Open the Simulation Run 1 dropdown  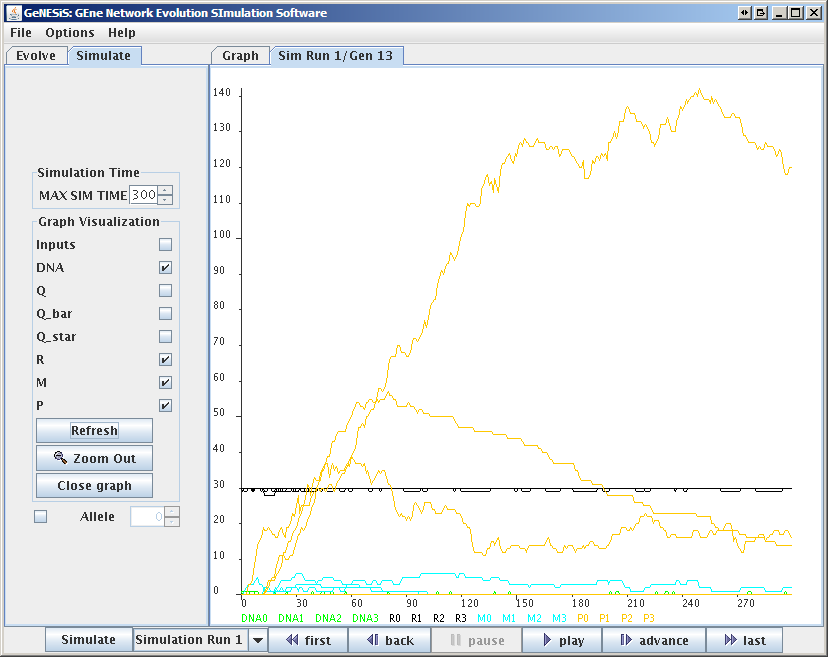pyautogui.click(x=257, y=640)
